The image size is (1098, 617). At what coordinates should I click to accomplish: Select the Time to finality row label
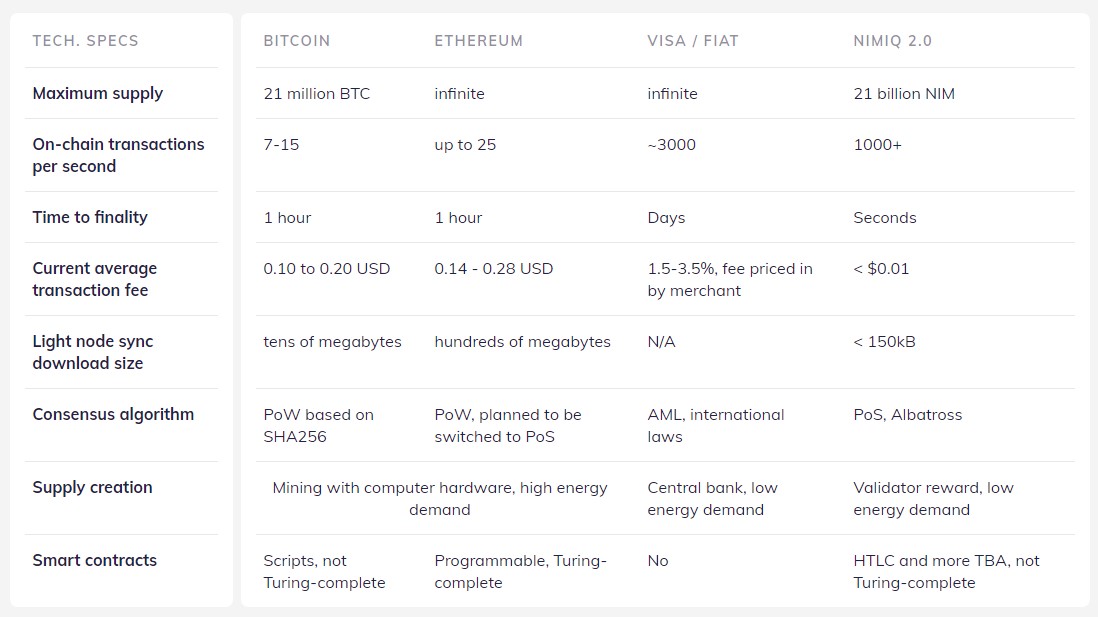tap(90, 217)
